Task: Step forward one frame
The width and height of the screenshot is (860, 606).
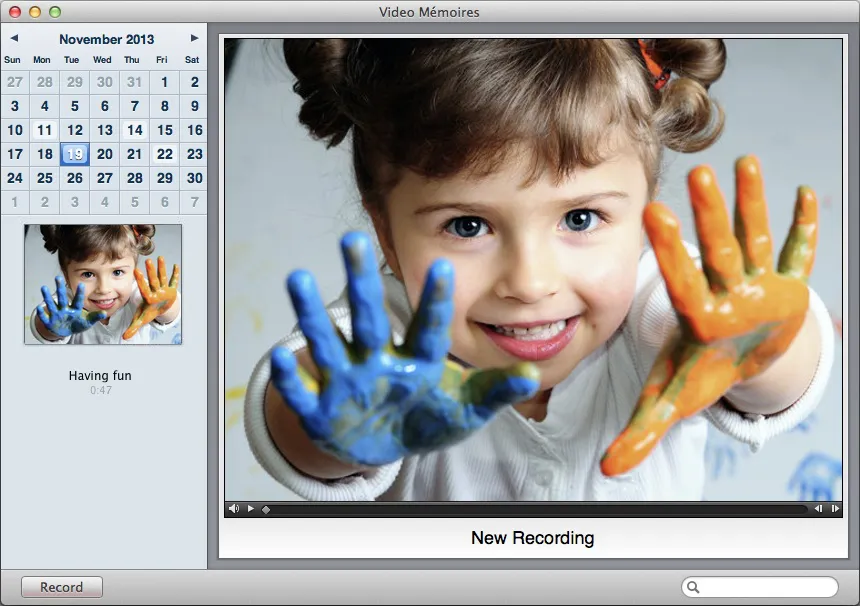Action: (835, 508)
